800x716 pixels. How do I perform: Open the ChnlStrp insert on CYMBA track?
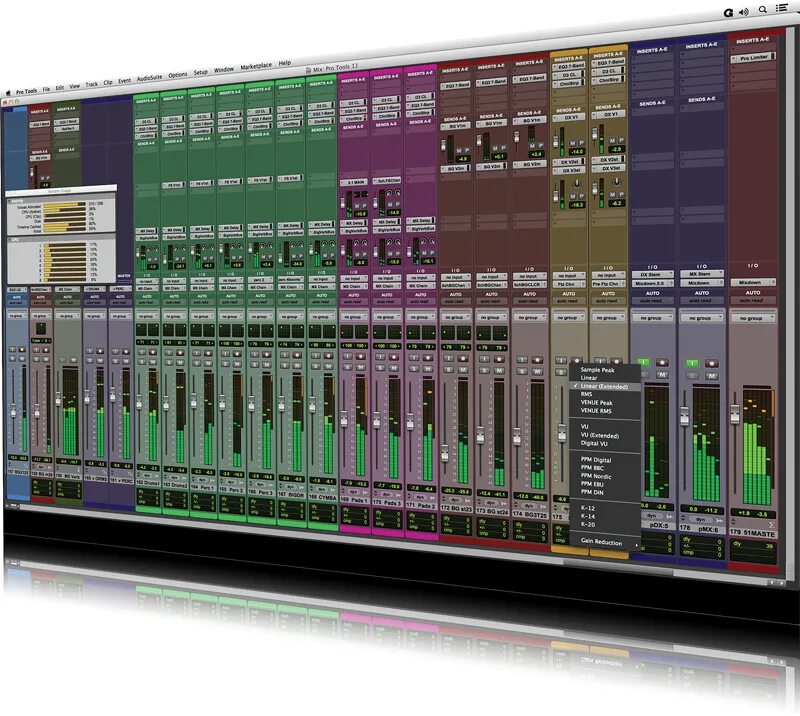pos(322,121)
